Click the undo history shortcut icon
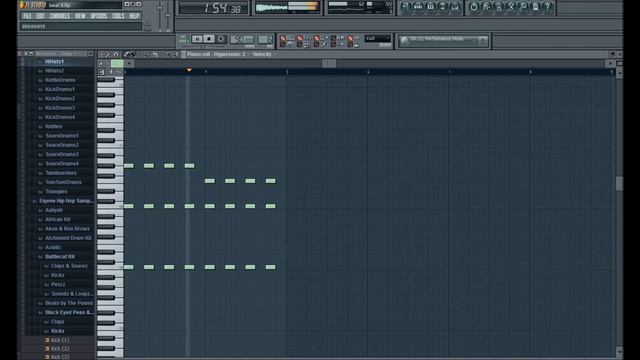The width and height of the screenshot is (640, 360). pyautogui.click(x=473, y=7)
